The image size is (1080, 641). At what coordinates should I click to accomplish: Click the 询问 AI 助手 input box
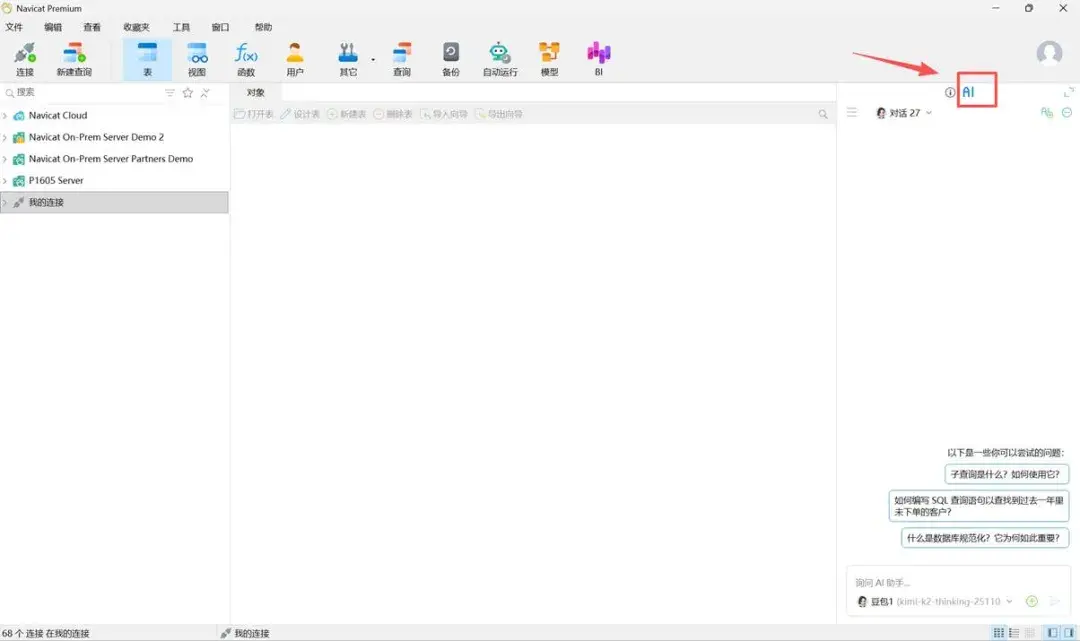coord(957,582)
